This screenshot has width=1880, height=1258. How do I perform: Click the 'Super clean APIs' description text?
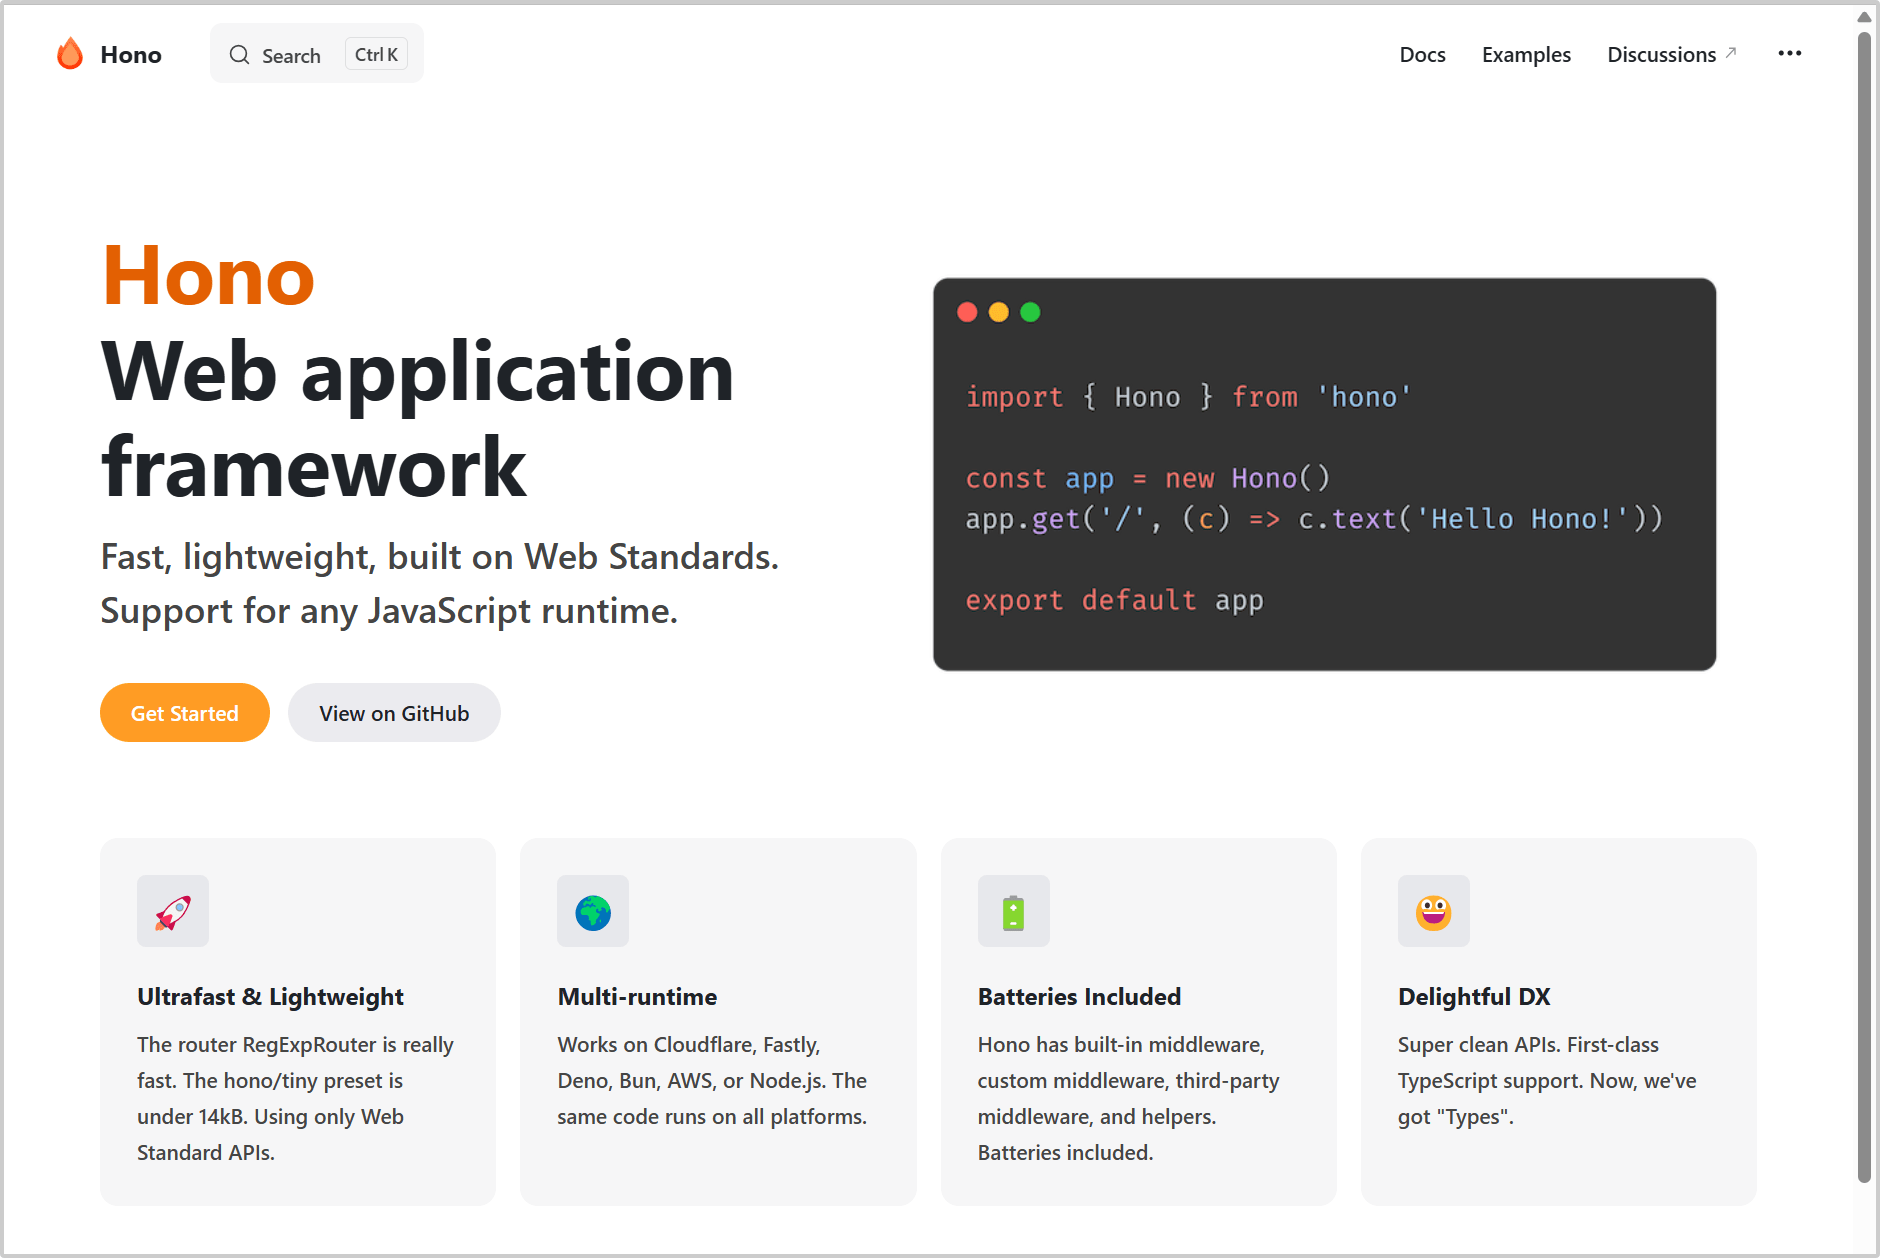1547,1081
